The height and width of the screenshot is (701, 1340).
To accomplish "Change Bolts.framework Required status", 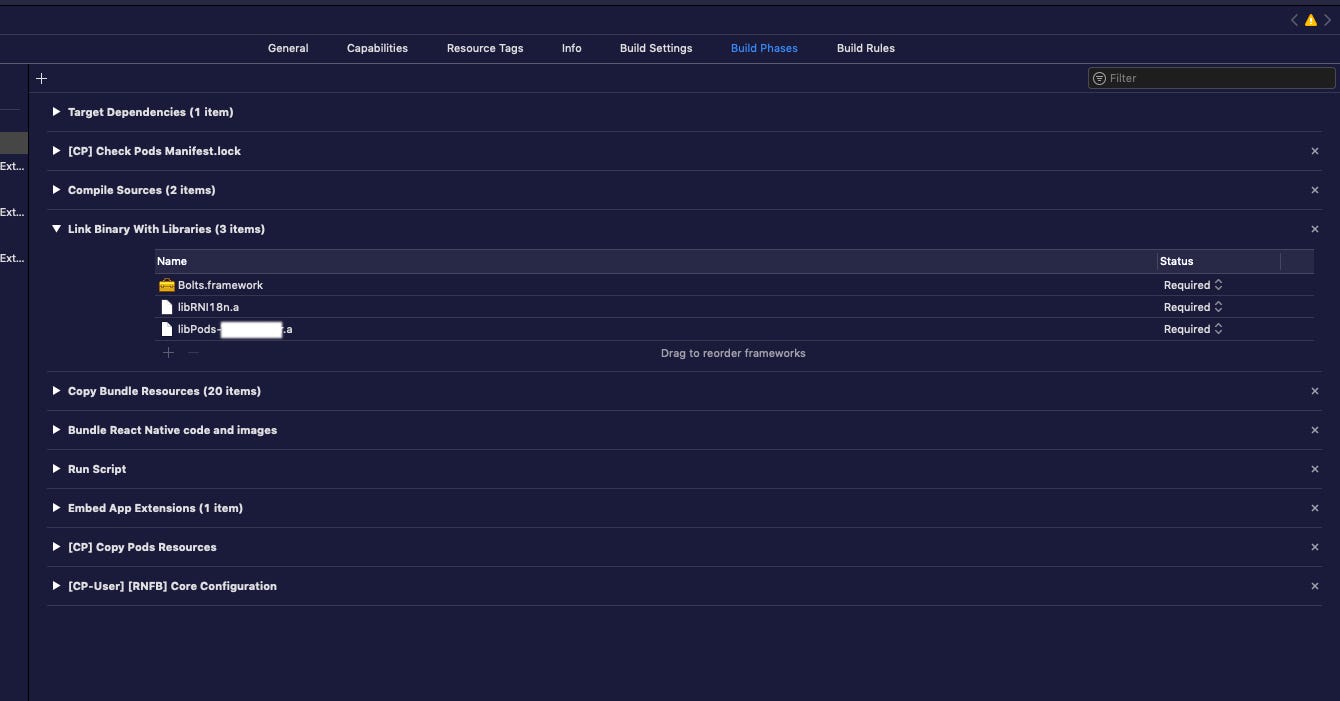I will 1193,285.
